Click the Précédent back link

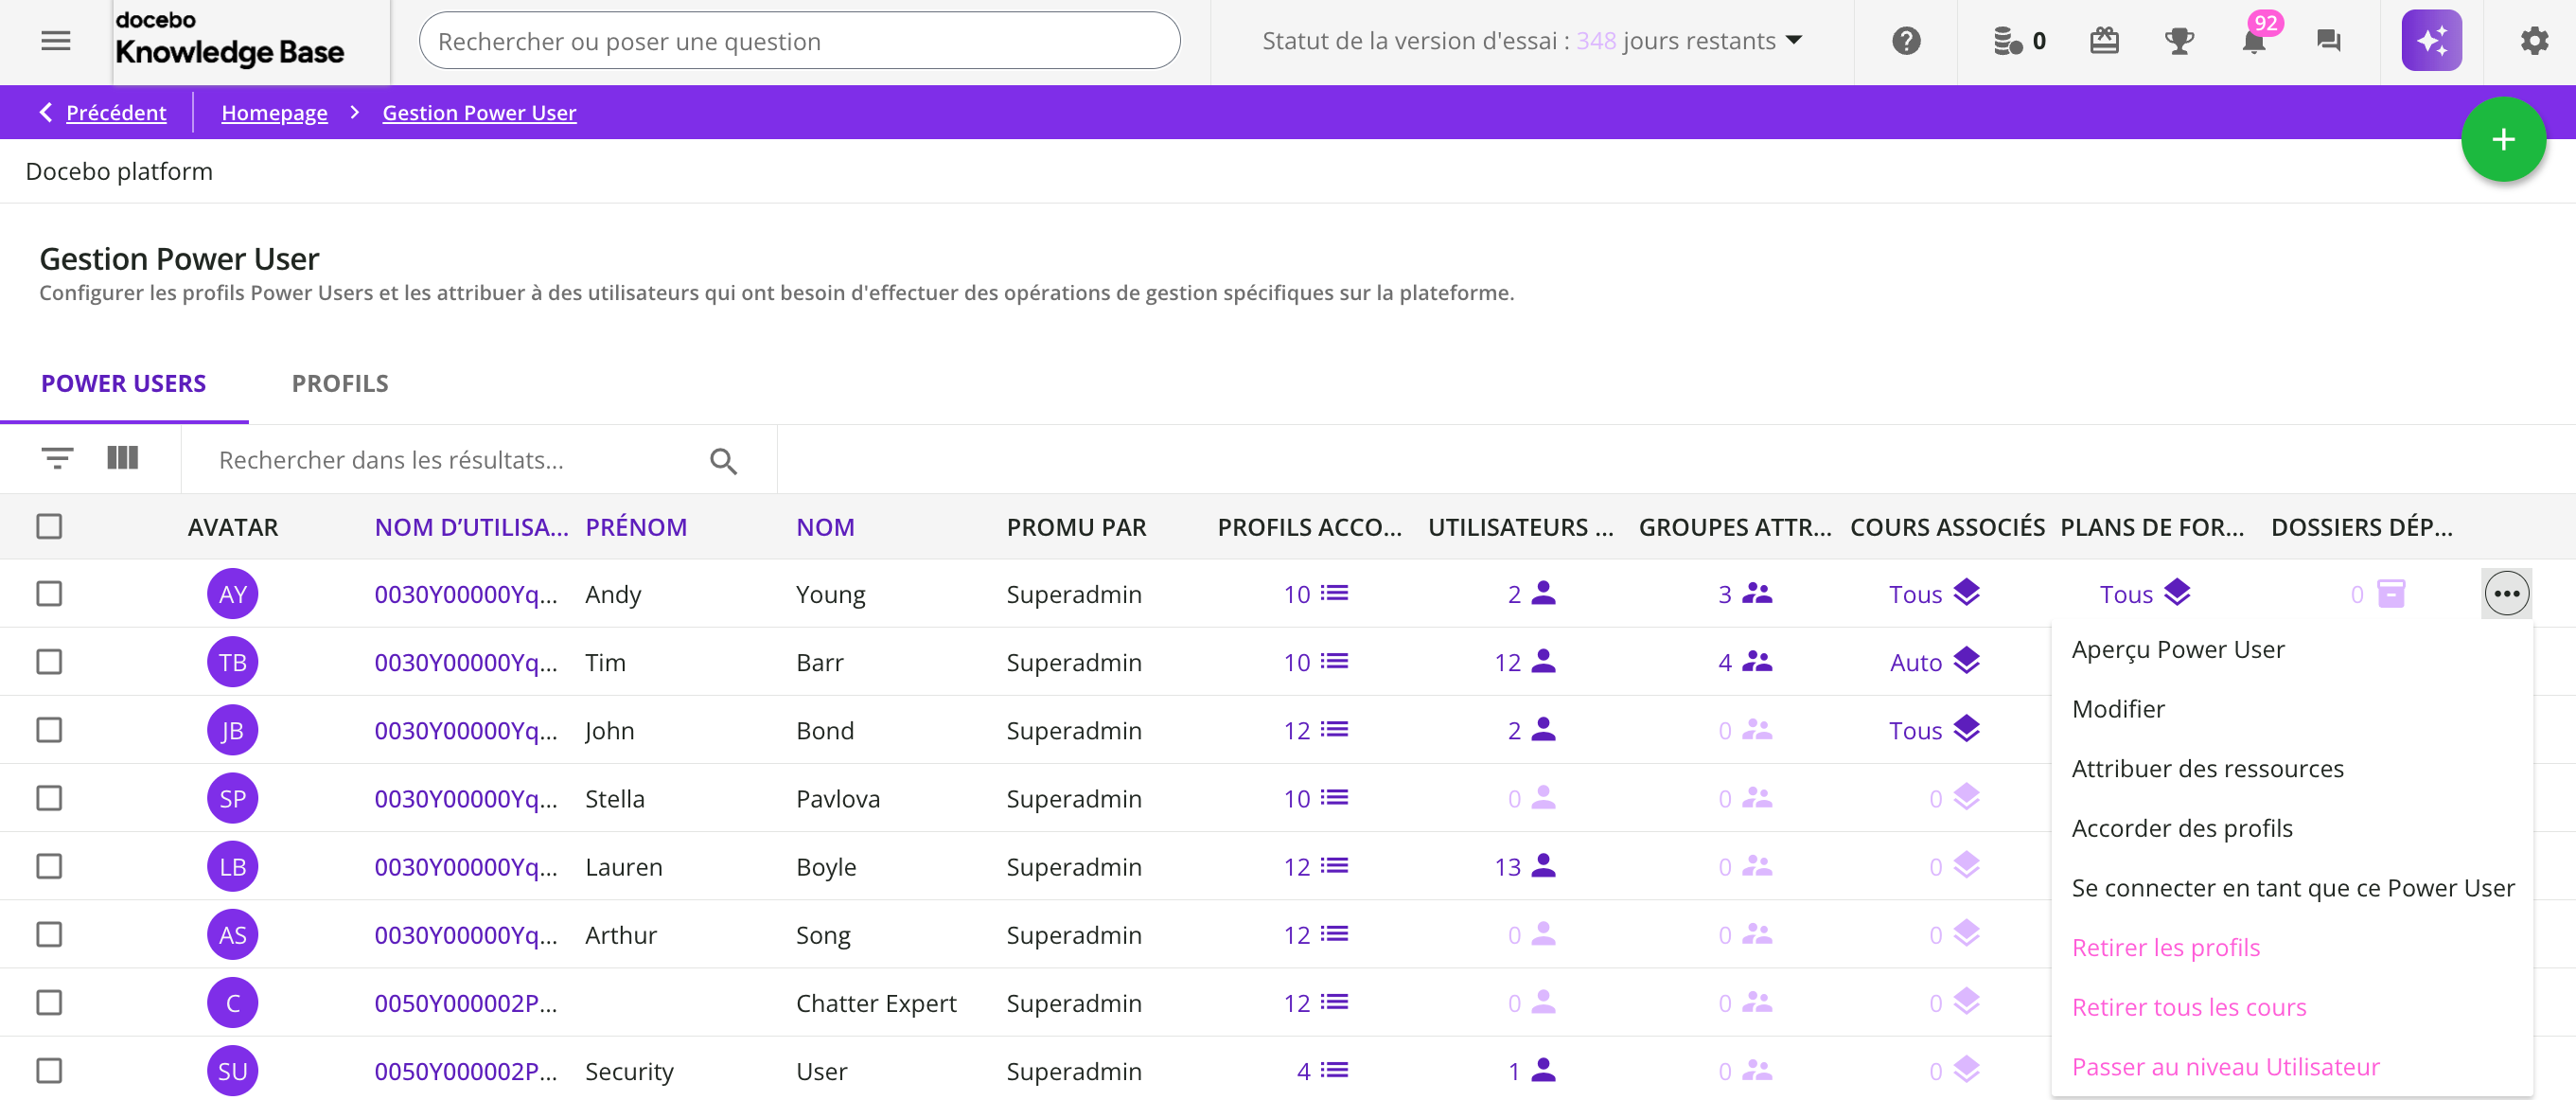pos(115,113)
